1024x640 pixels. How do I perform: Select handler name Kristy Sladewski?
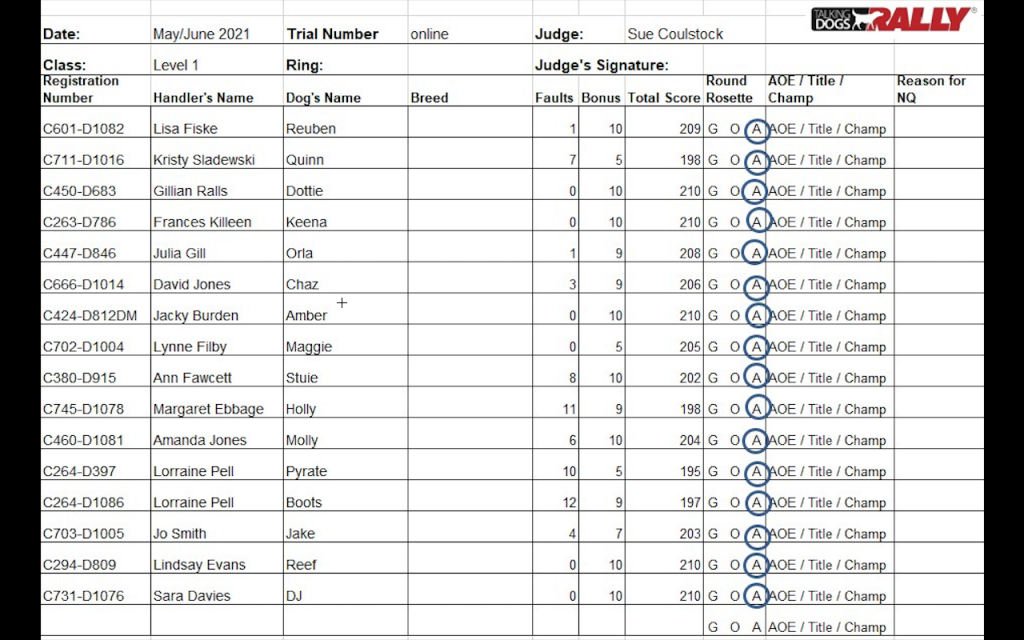(204, 160)
